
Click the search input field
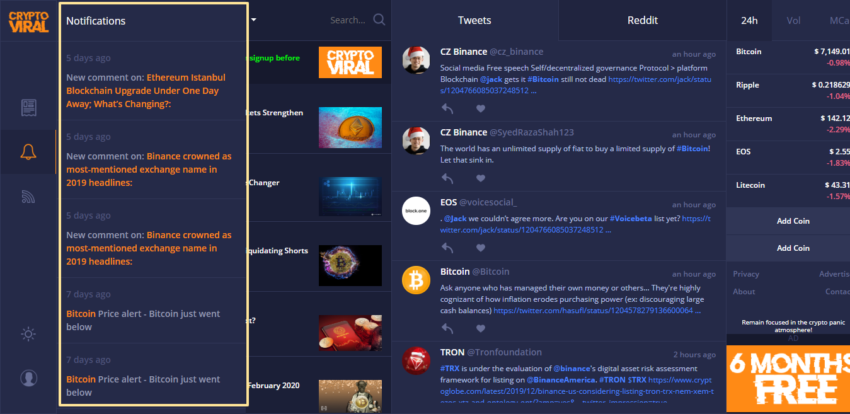point(347,20)
